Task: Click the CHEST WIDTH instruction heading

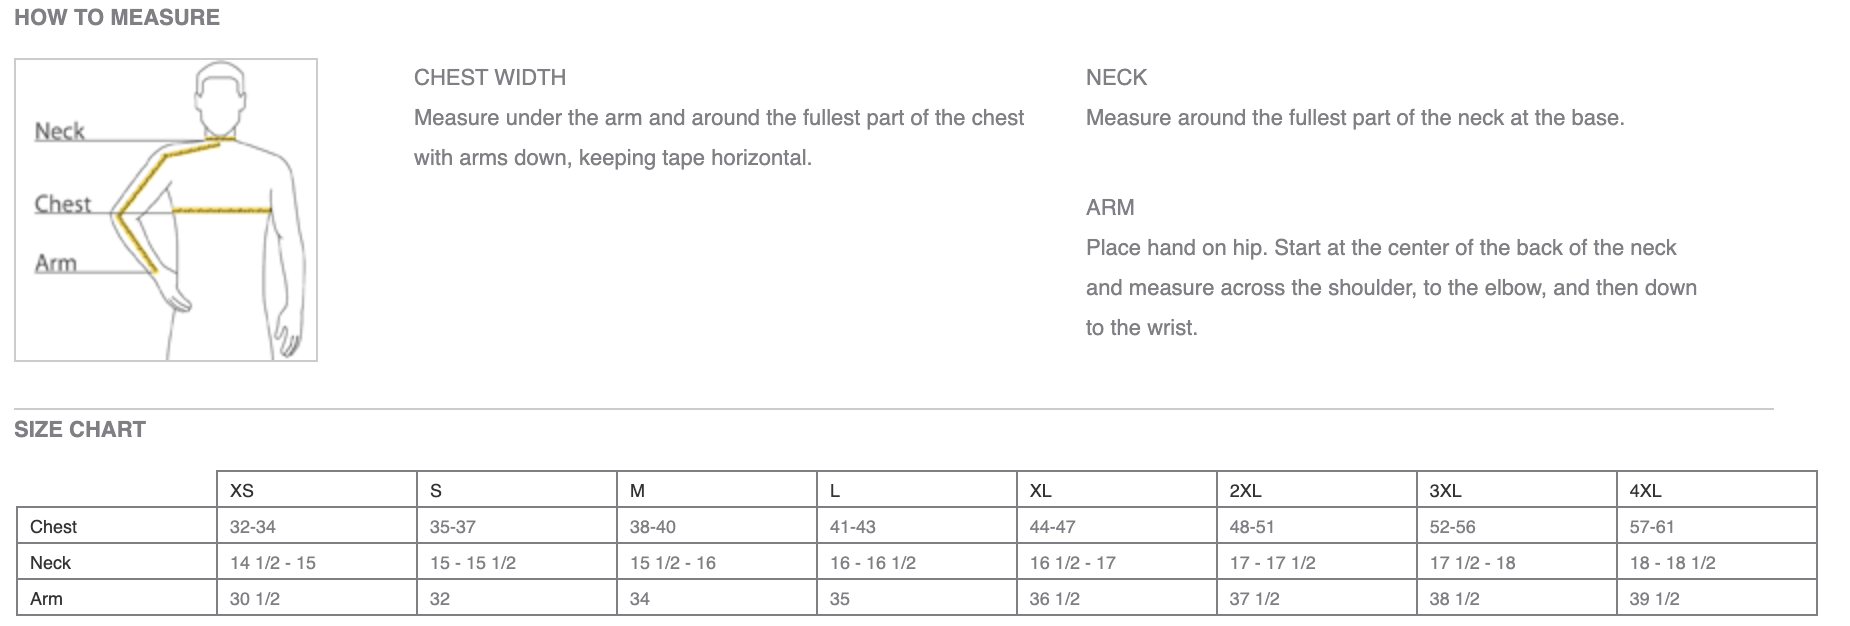Action: pyautogui.click(x=490, y=77)
